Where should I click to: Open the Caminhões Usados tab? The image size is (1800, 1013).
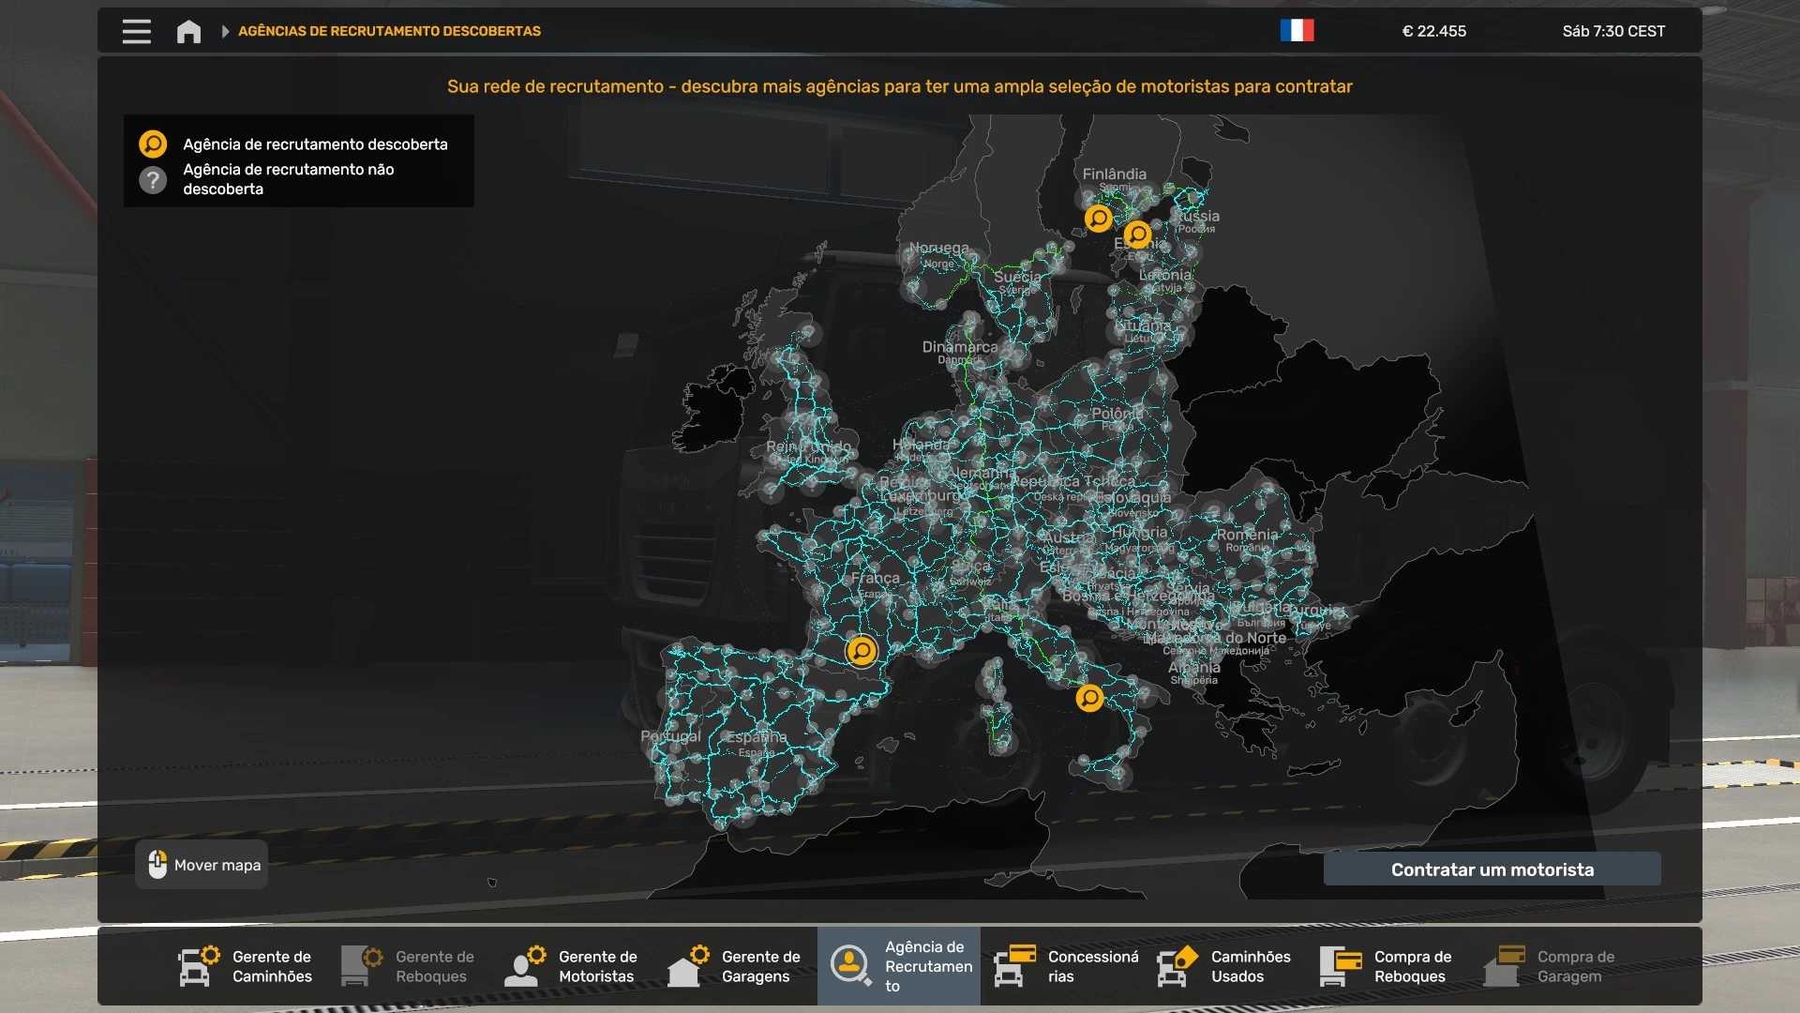click(1225, 966)
